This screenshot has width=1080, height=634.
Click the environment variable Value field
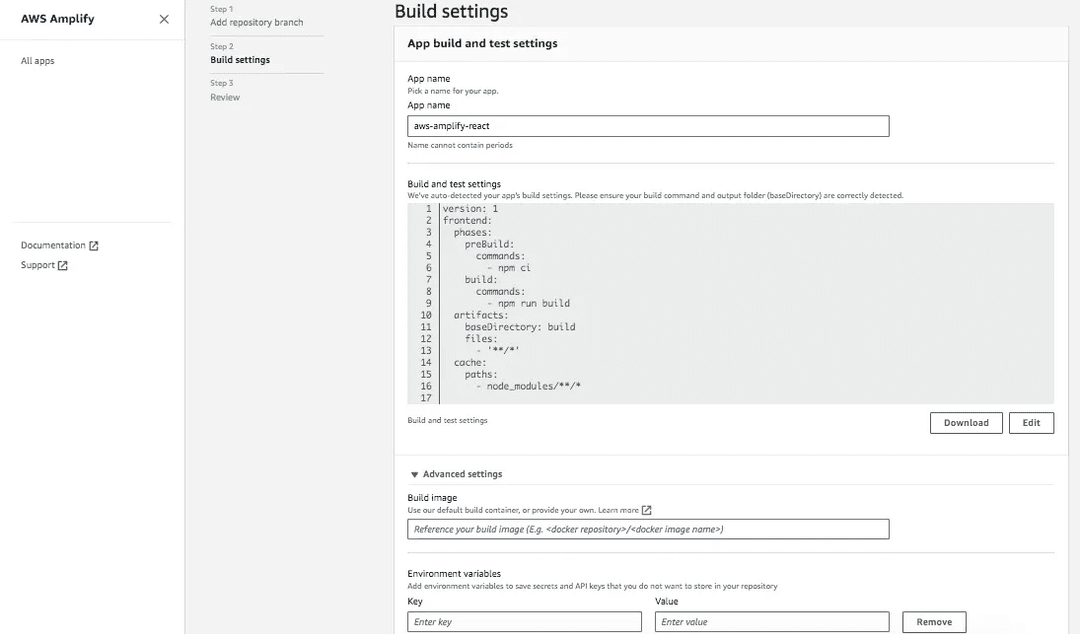(771, 622)
